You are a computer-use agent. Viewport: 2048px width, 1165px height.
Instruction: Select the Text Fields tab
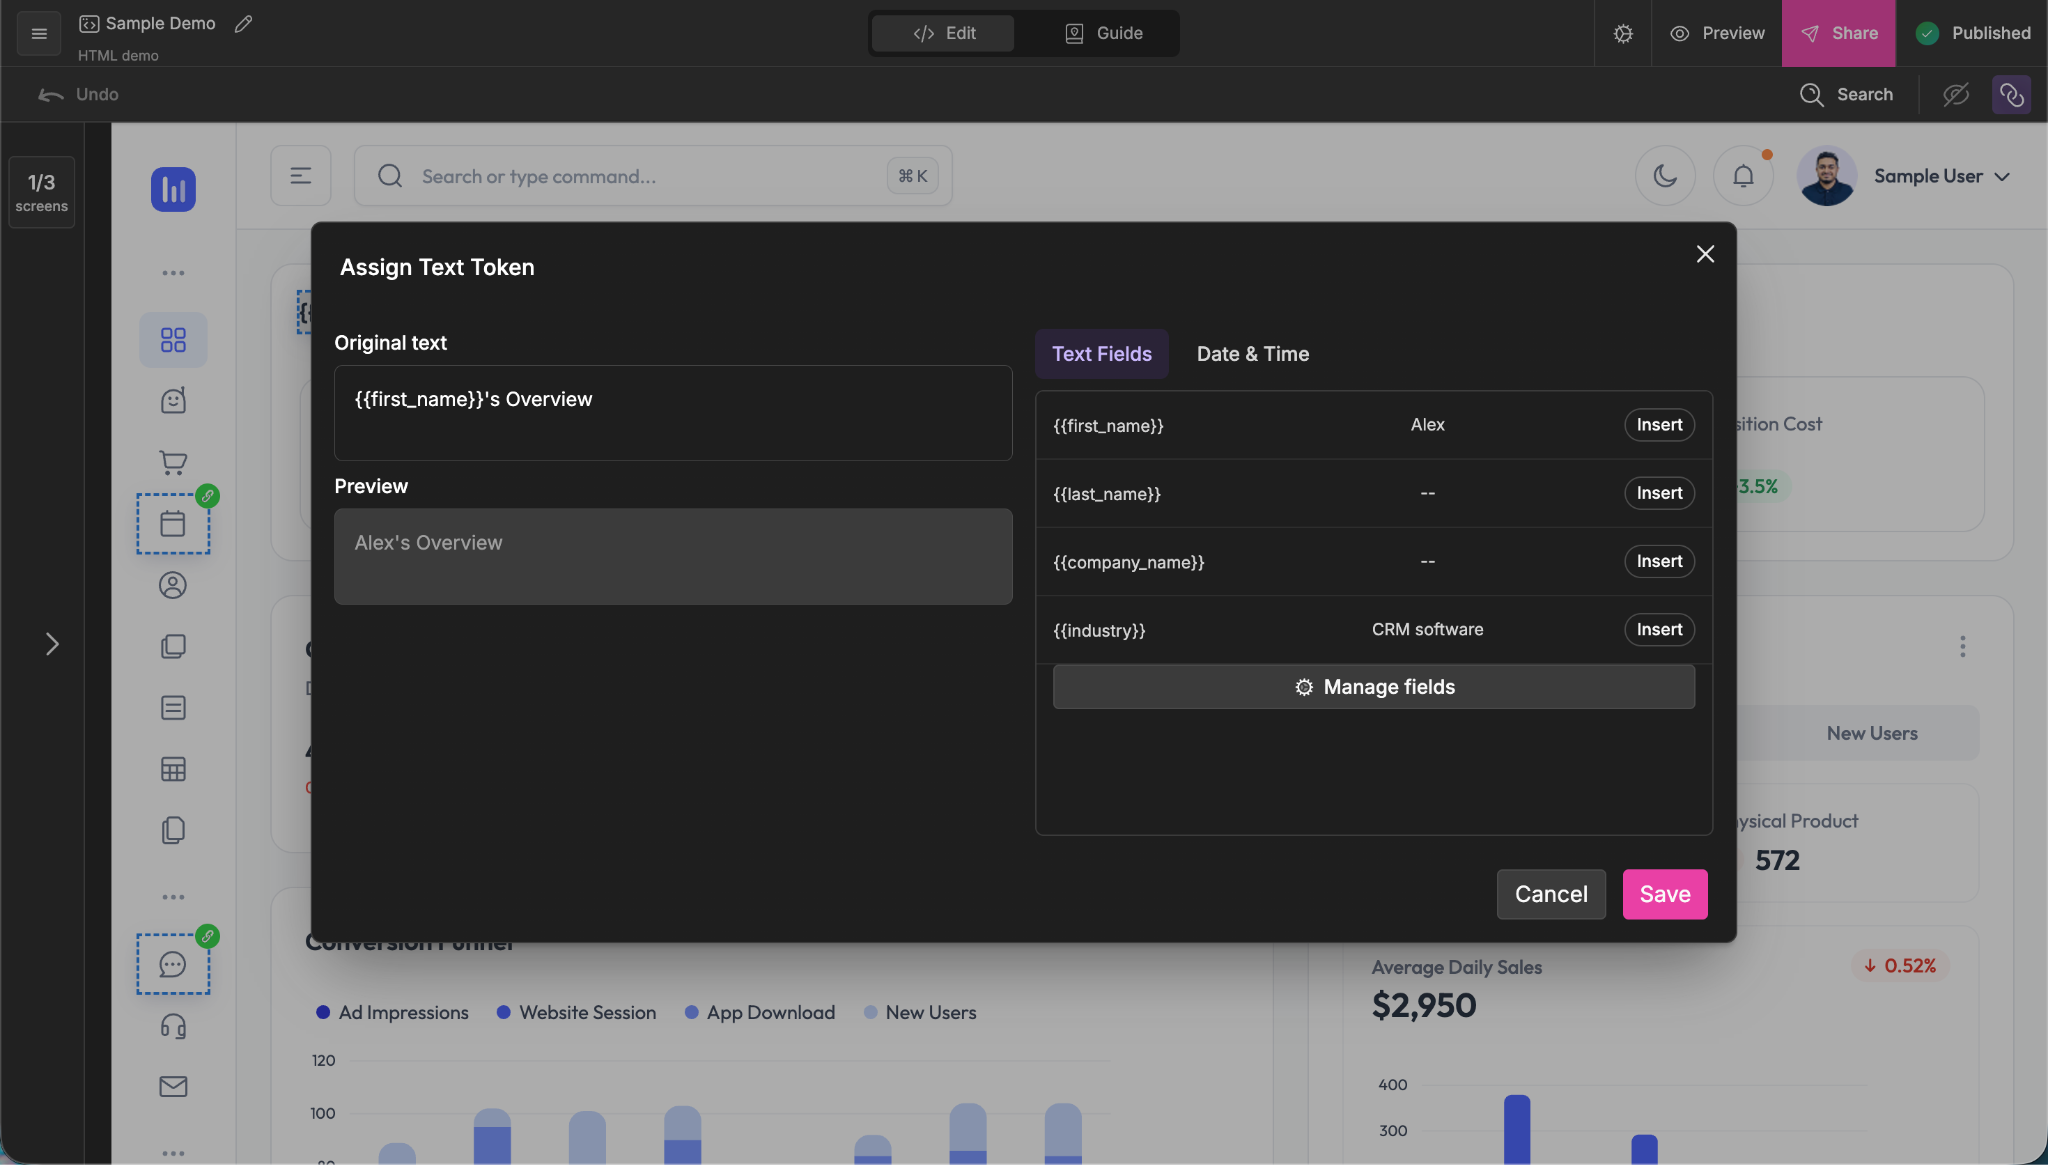1101,354
